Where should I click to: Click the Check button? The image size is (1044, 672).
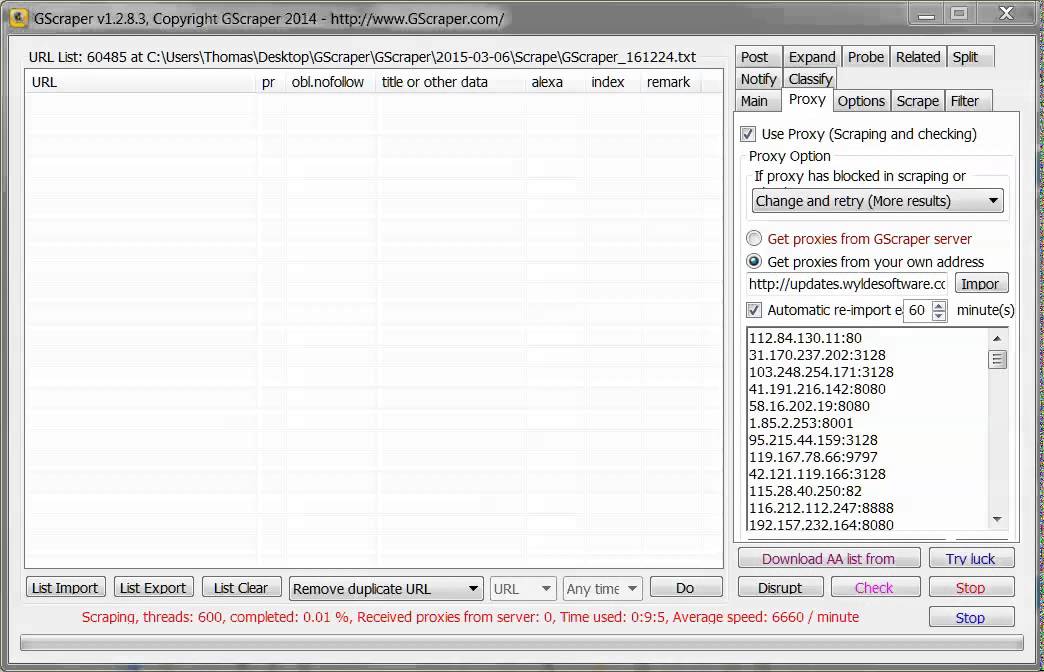click(874, 587)
